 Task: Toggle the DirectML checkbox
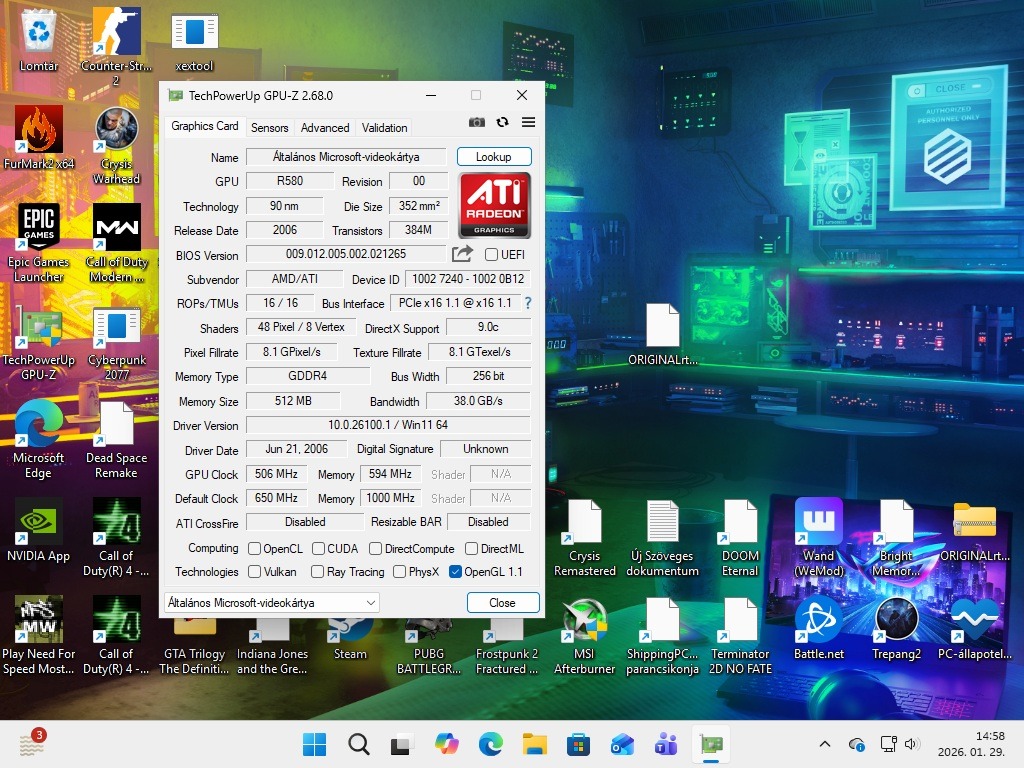tap(471, 549)
